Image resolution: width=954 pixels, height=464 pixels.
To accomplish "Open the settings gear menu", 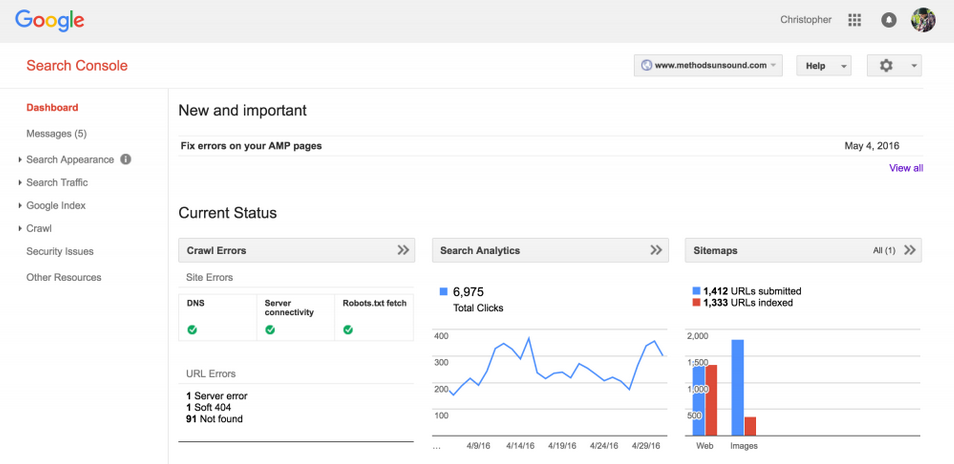I will coord(894,66).
